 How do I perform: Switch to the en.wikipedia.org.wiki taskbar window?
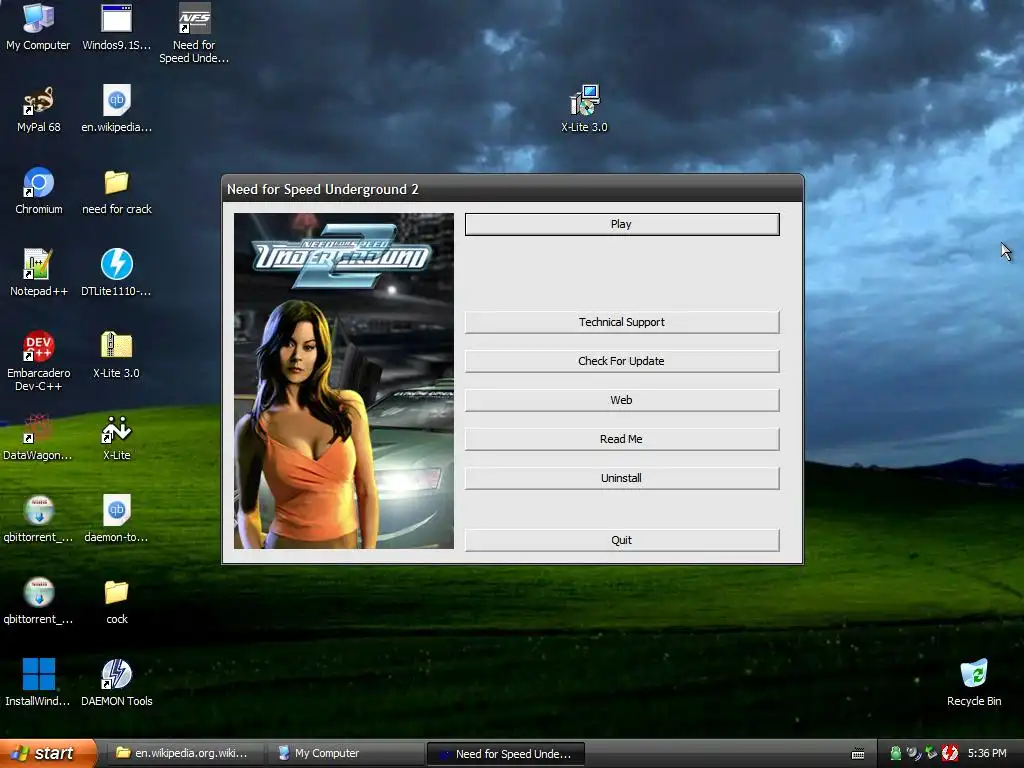coord(185,754)
